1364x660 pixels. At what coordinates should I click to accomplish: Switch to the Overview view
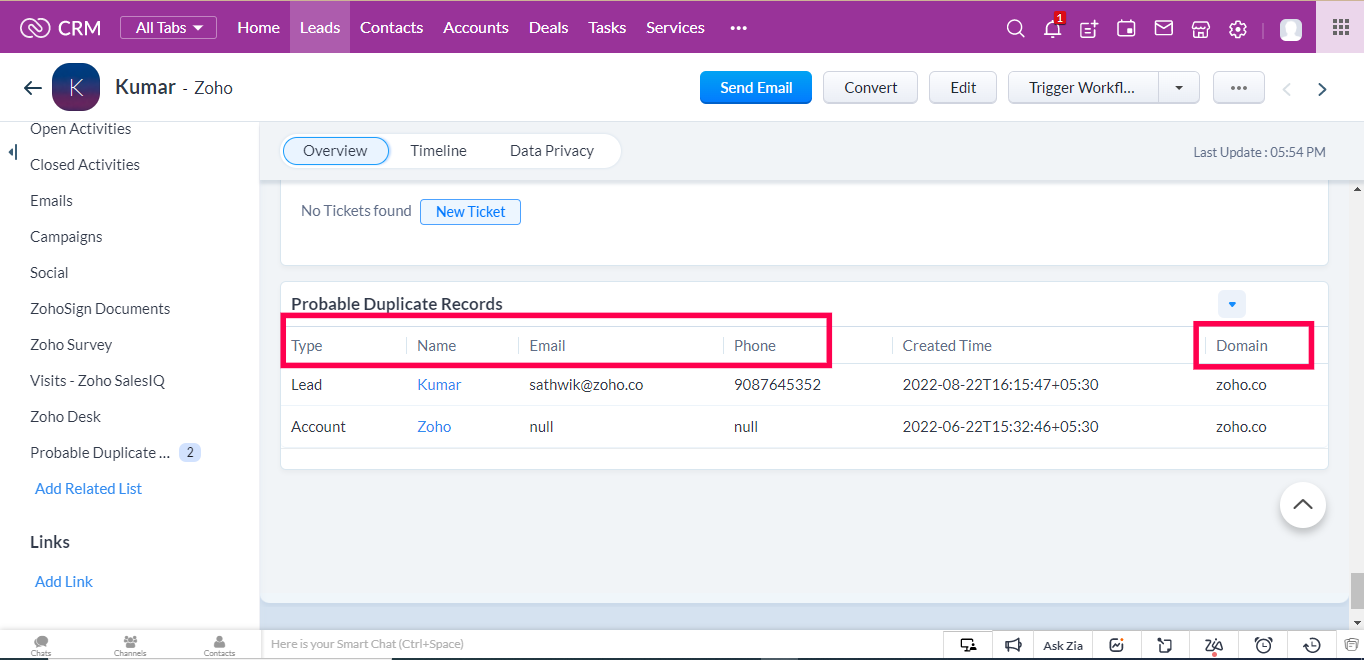coord(335,151)
